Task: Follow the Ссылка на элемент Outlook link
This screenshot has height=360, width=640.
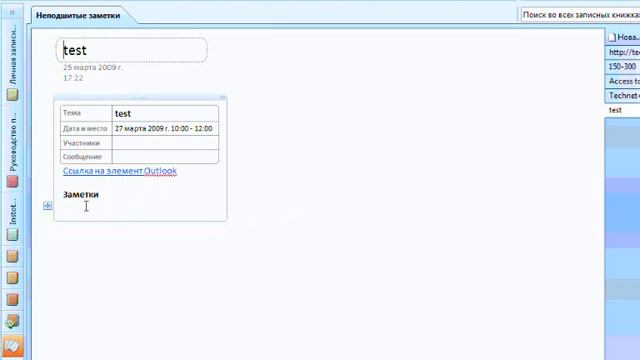Action: coord(120,171)
